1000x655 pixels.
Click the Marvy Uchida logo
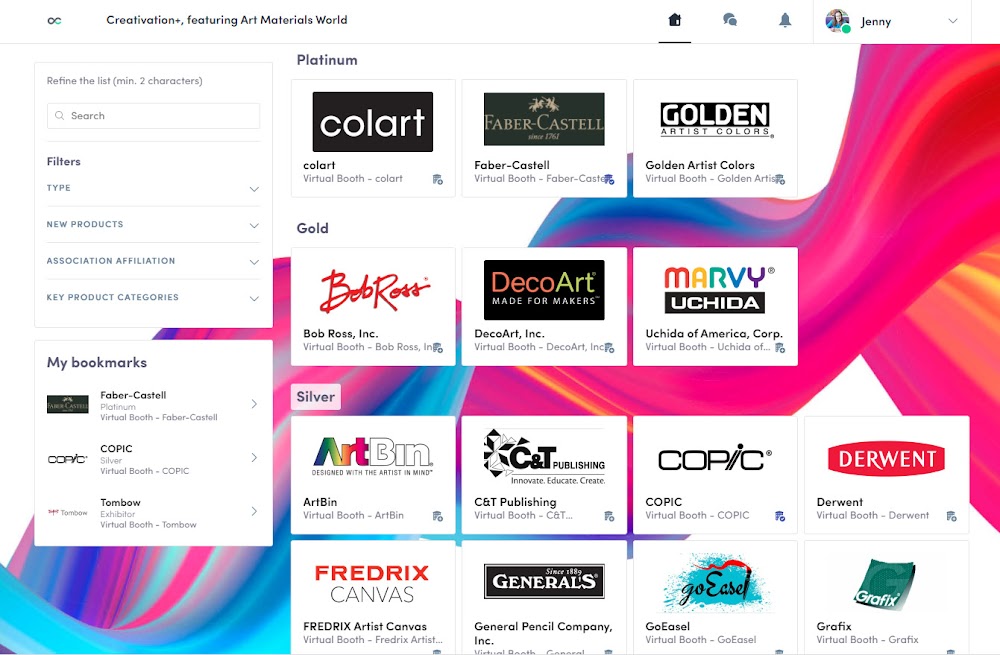(717, 290)
